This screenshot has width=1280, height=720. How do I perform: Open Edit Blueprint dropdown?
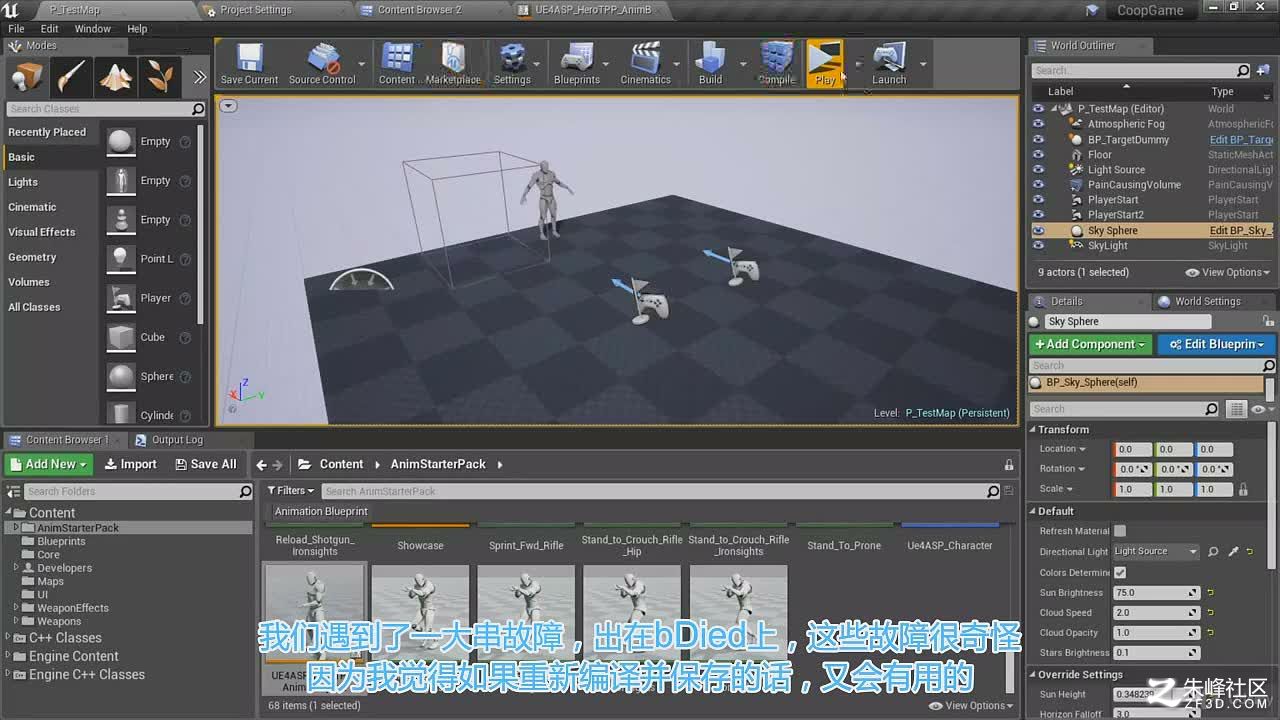1217,344
